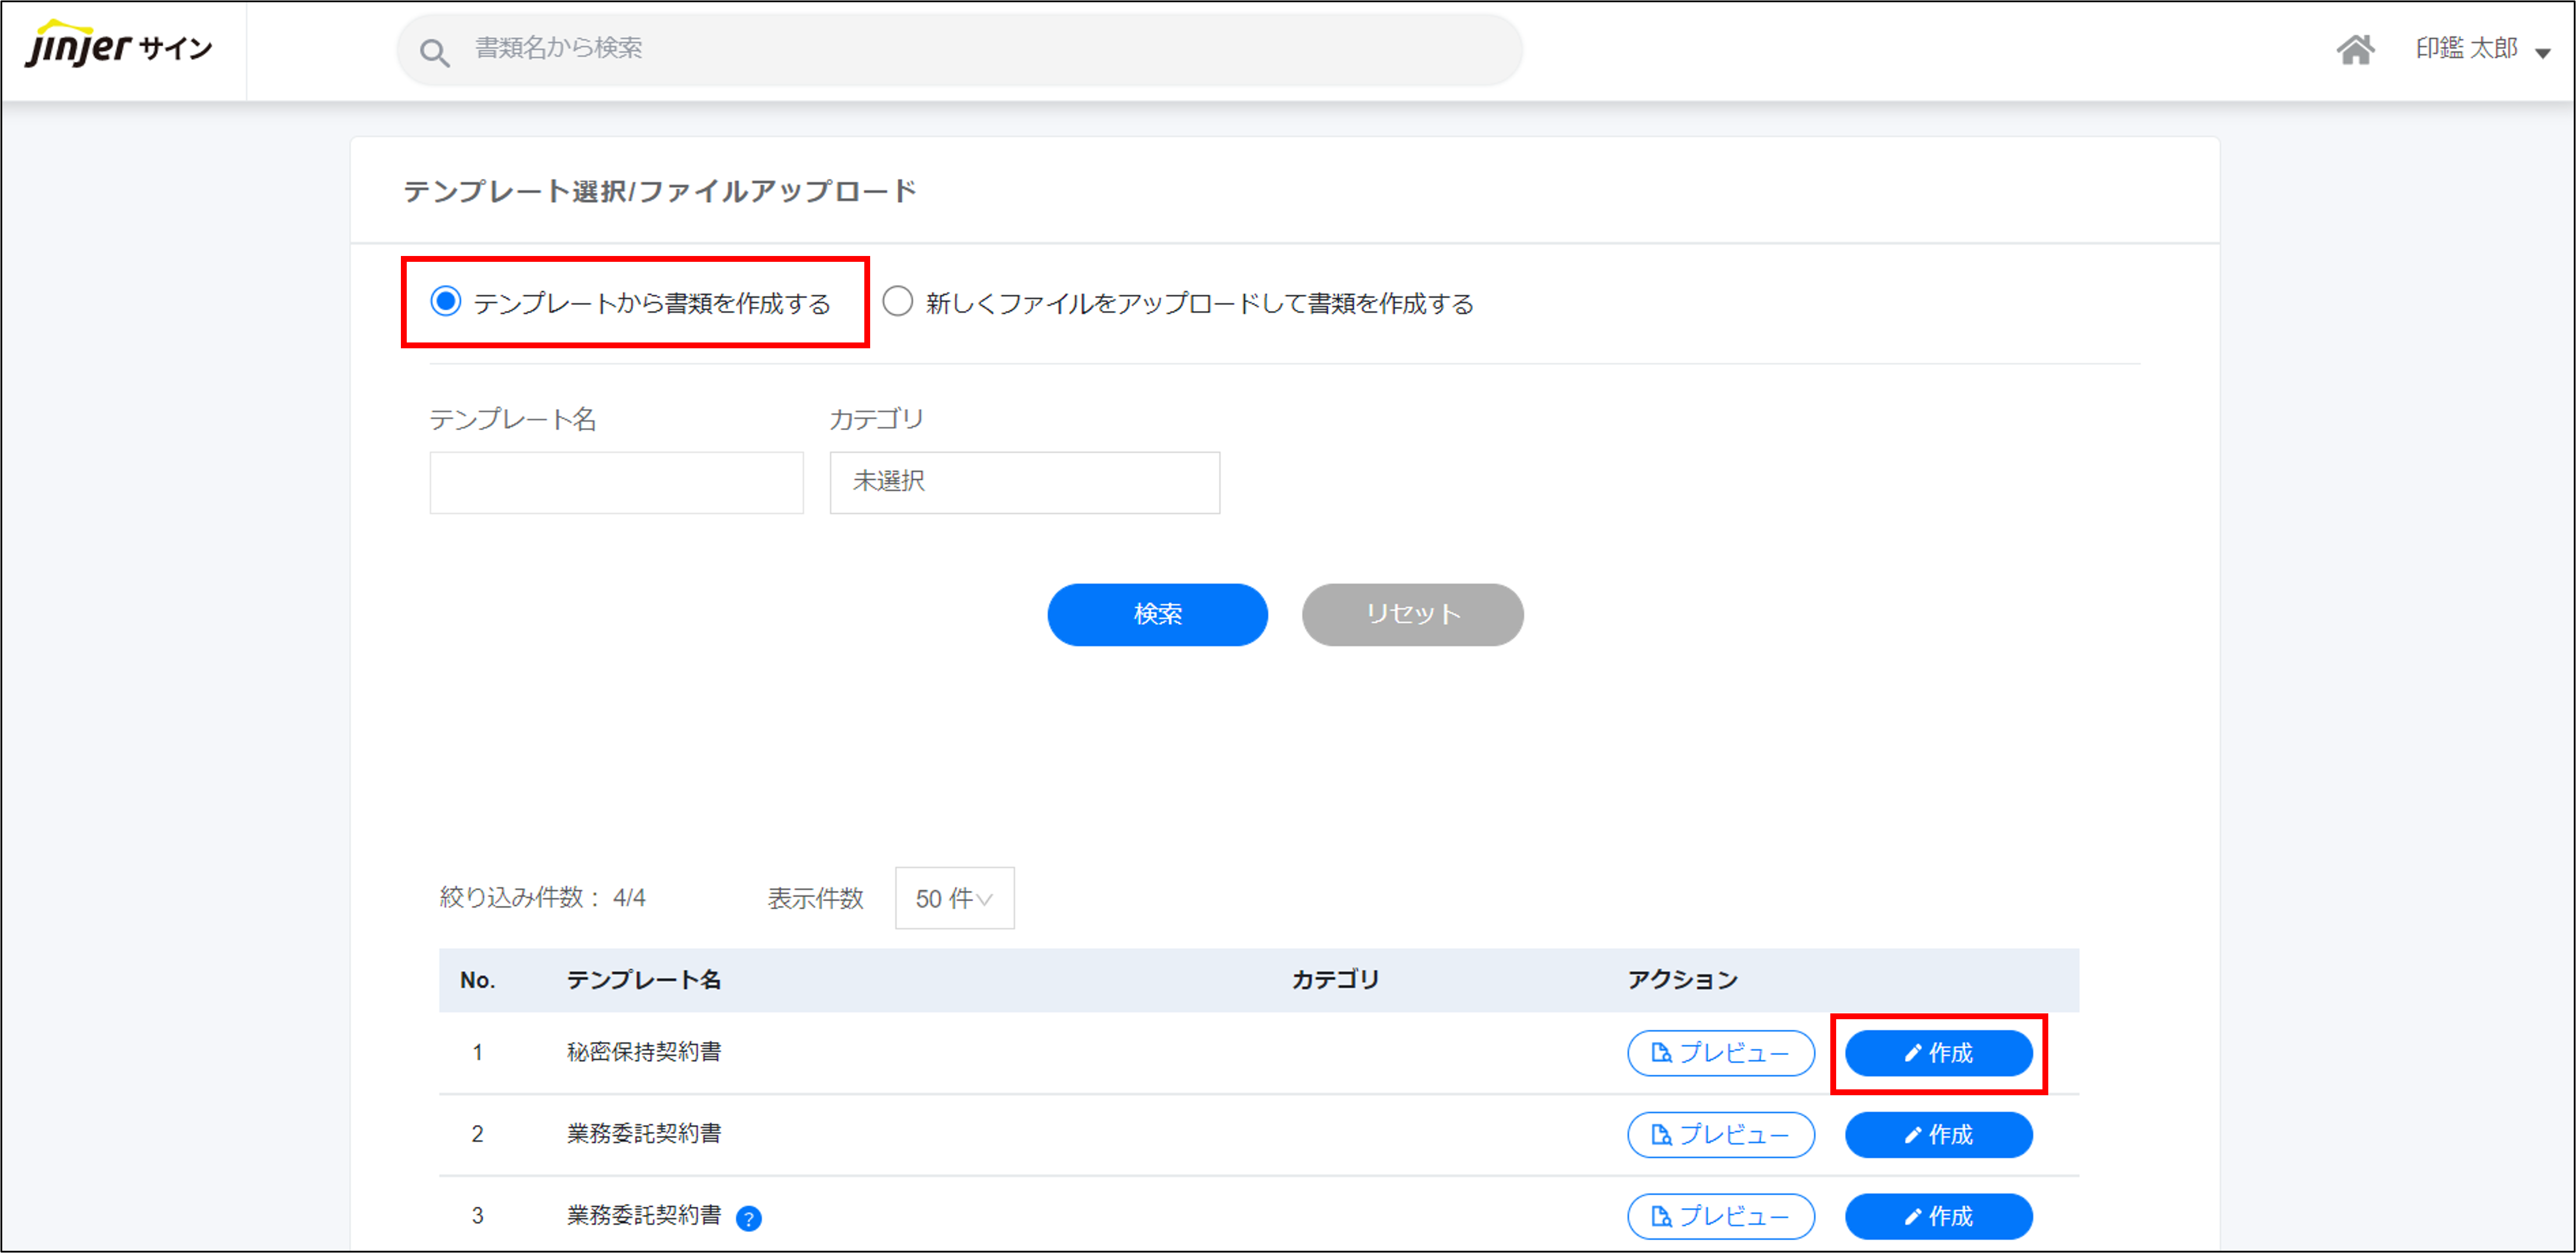Screen dimensions: 2576x1253
Task: Click the search magnifier icon
Action: [434, 52]
